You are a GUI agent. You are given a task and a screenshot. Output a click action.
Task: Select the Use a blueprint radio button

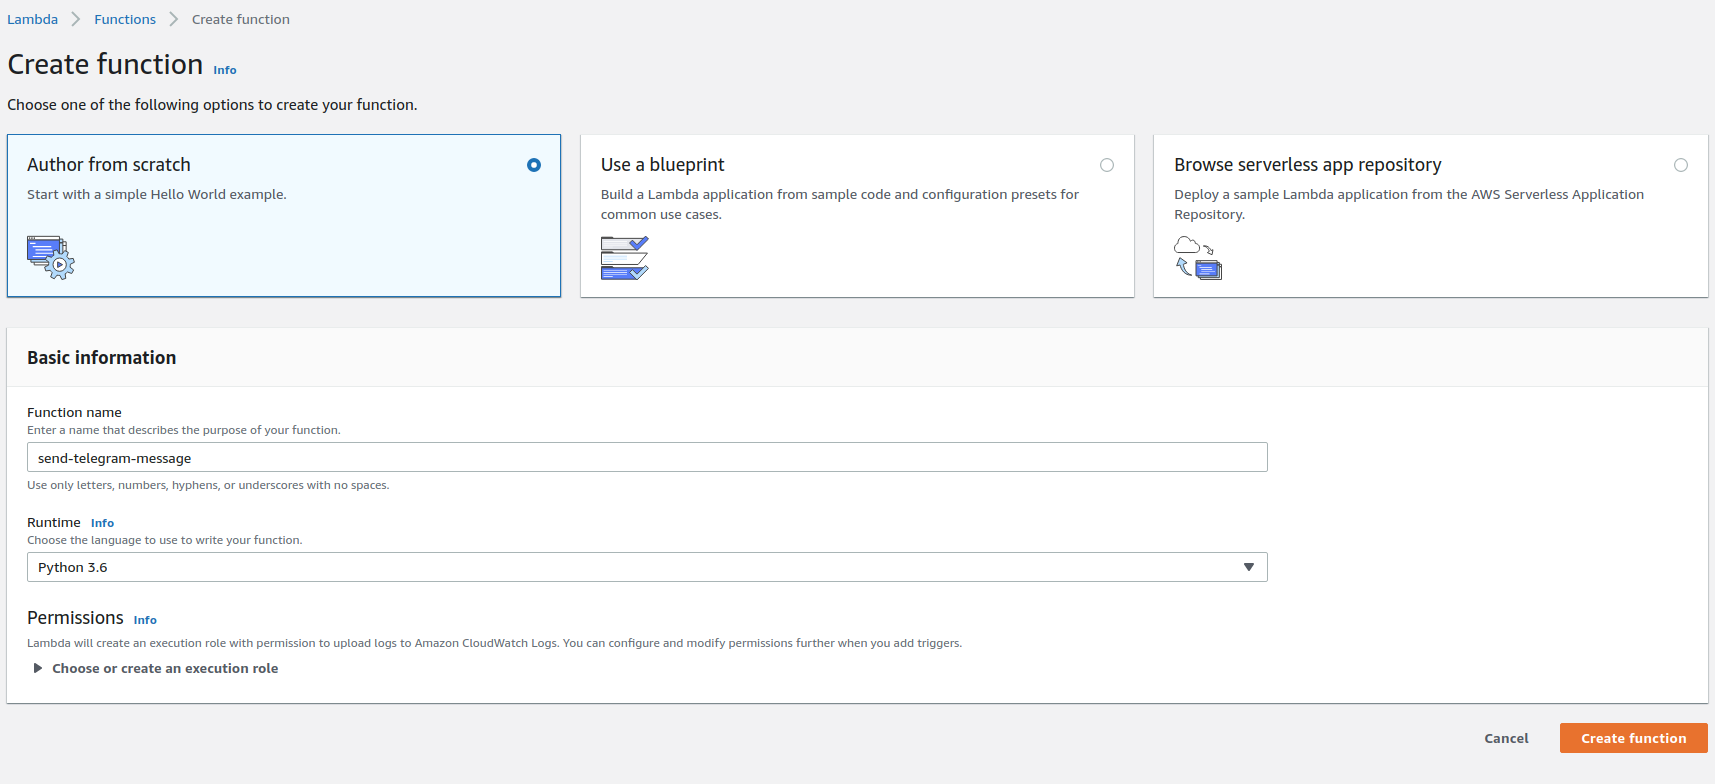click(1107, 165)
